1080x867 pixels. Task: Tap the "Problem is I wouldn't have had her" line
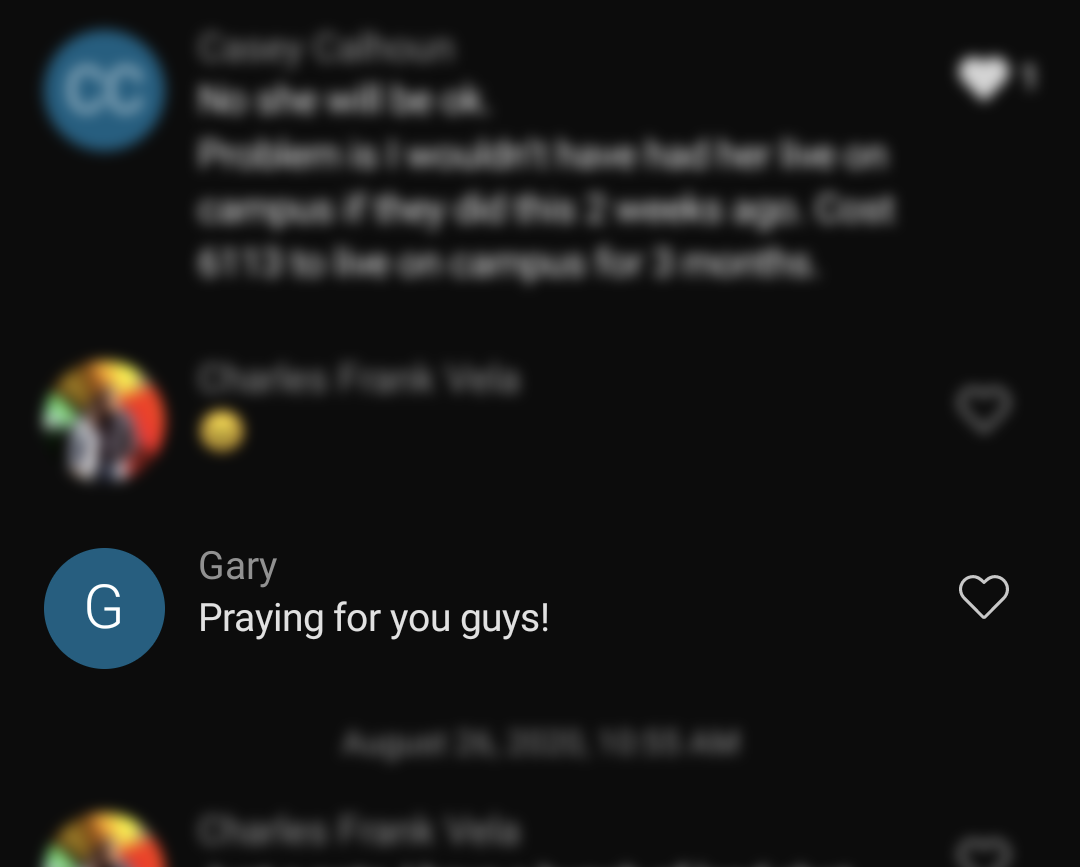click(543, 156)
